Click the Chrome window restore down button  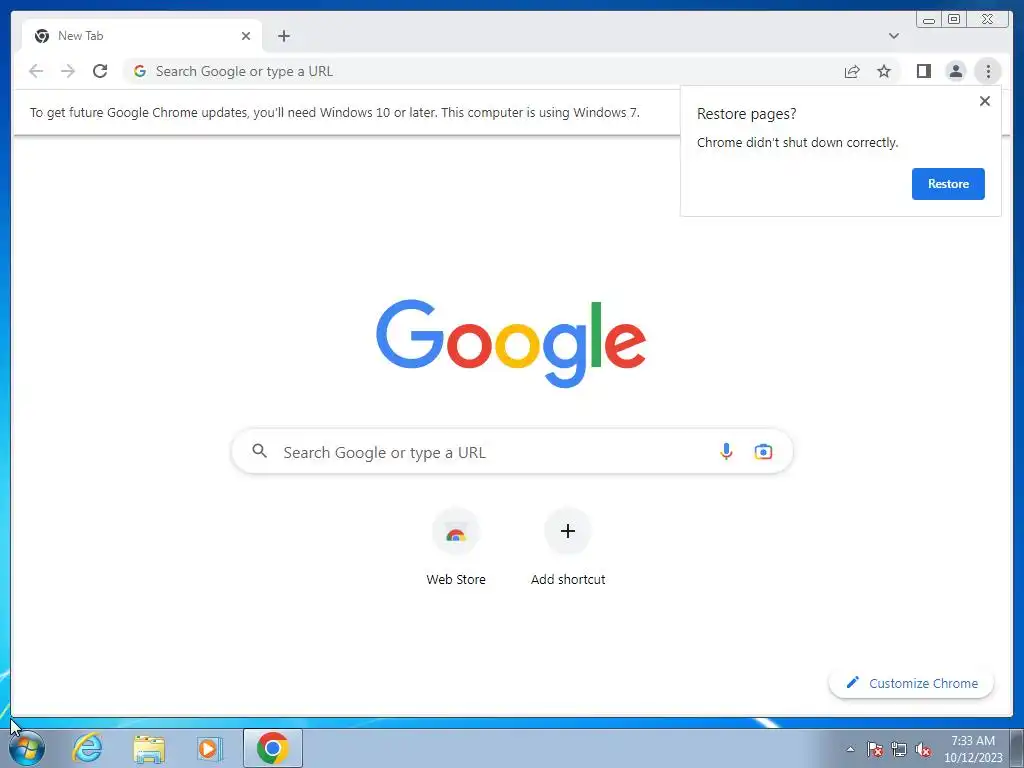pos(953,19)
